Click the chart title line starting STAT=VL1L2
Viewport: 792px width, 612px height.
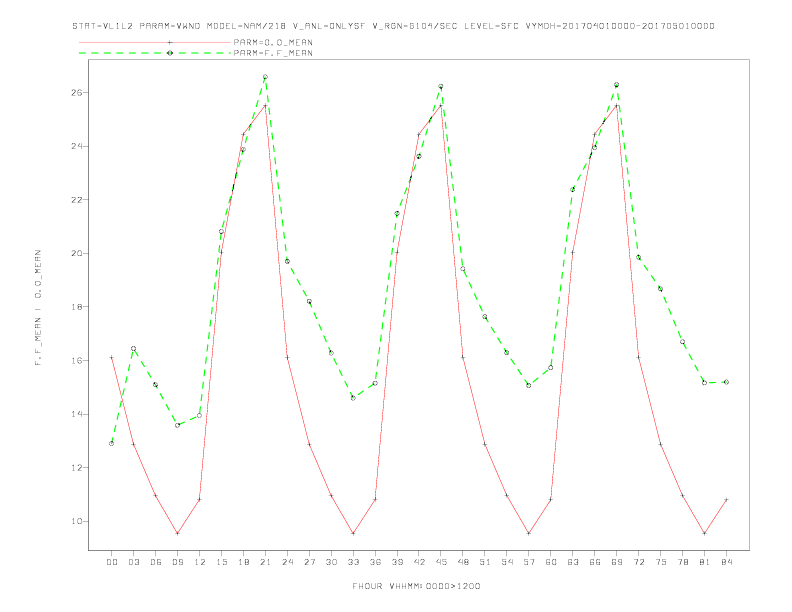tap(393, 26)
